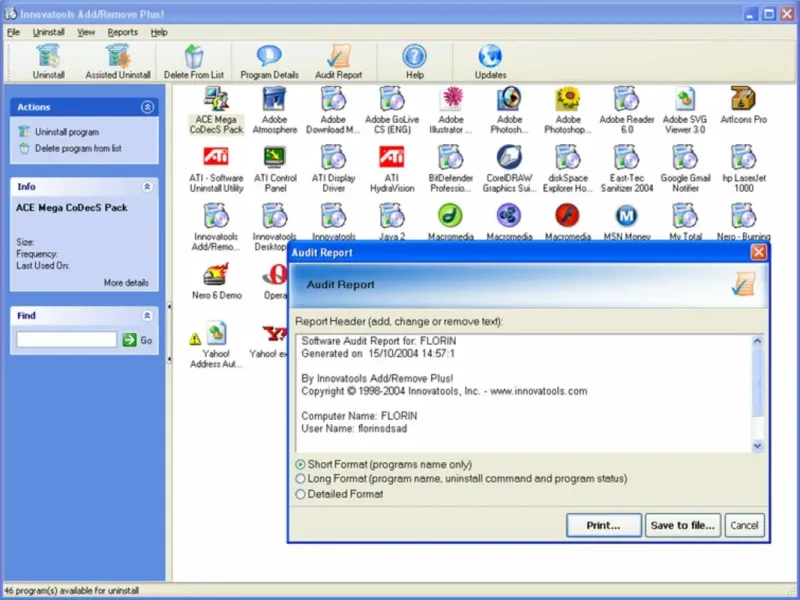The width and height of the screenshot is (800, 600).
Task: Collapse the Info panel
Action: point(147,187)
